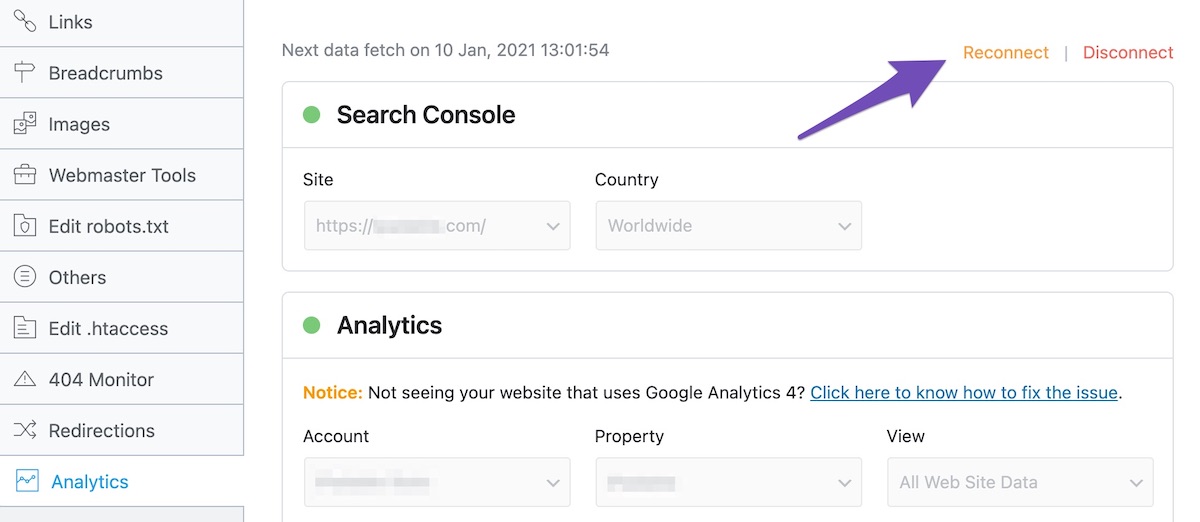The image size is (1200, 522).
Task: Click the Breadcrumbs signpost icon
Action: pyautogui.click(x=25, y=73)
